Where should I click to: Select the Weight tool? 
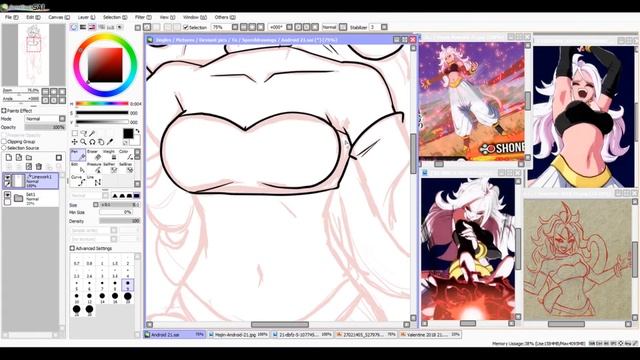click(110, 155)
